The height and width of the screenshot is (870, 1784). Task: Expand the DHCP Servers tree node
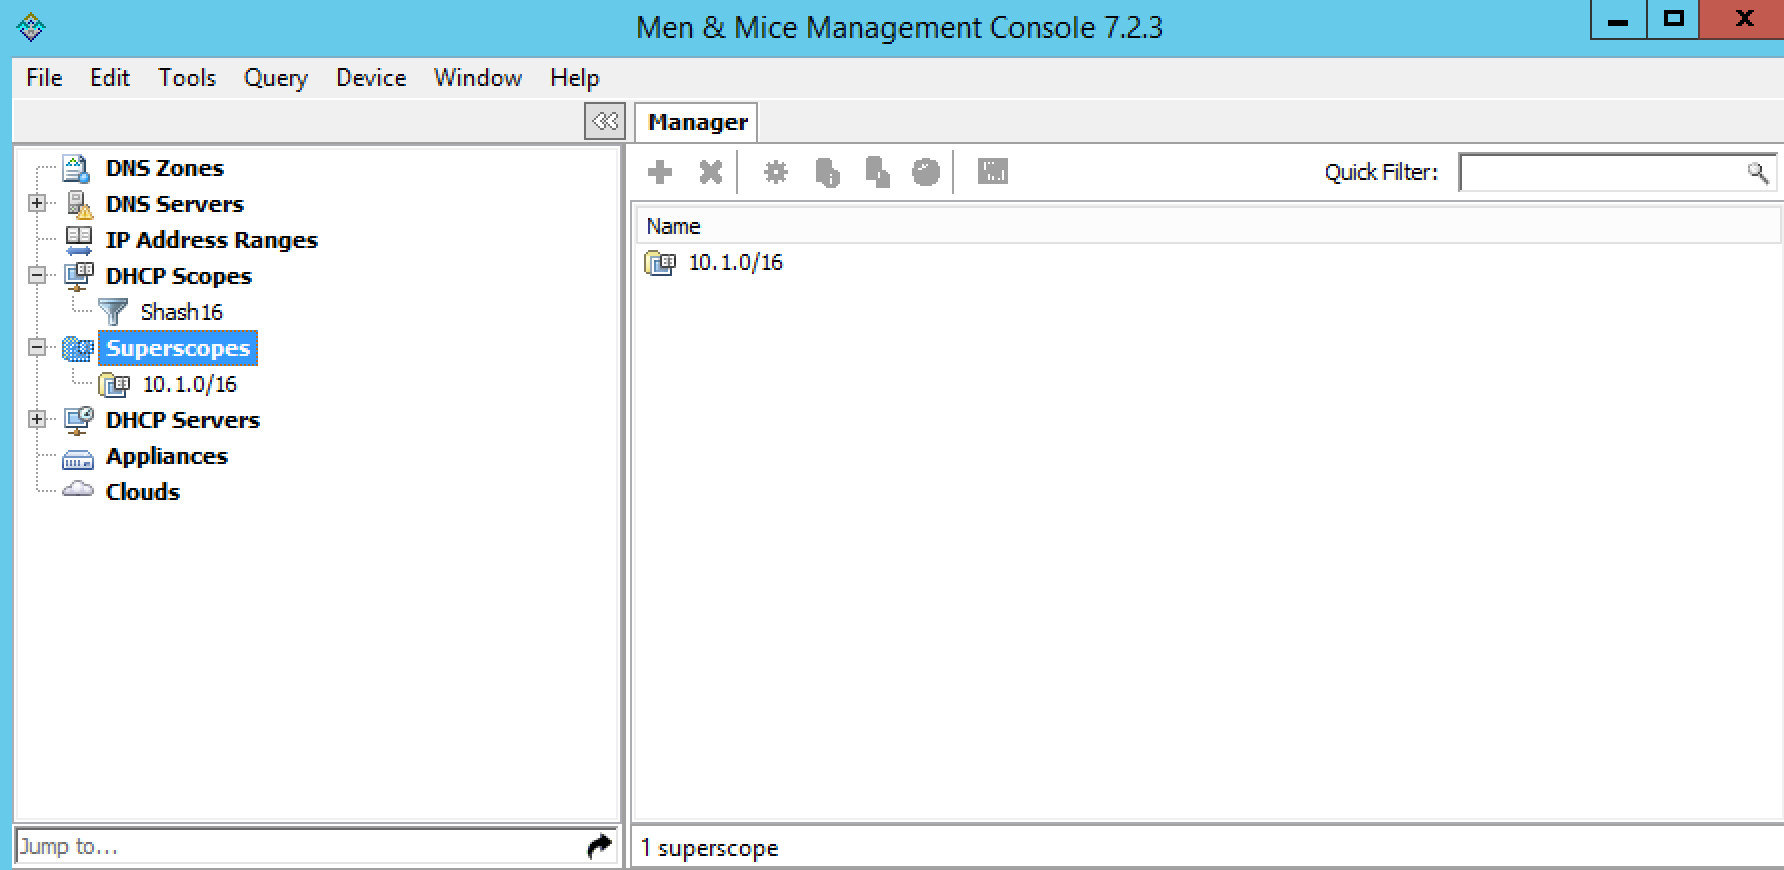pyautogui.click(x=37, y=420)
